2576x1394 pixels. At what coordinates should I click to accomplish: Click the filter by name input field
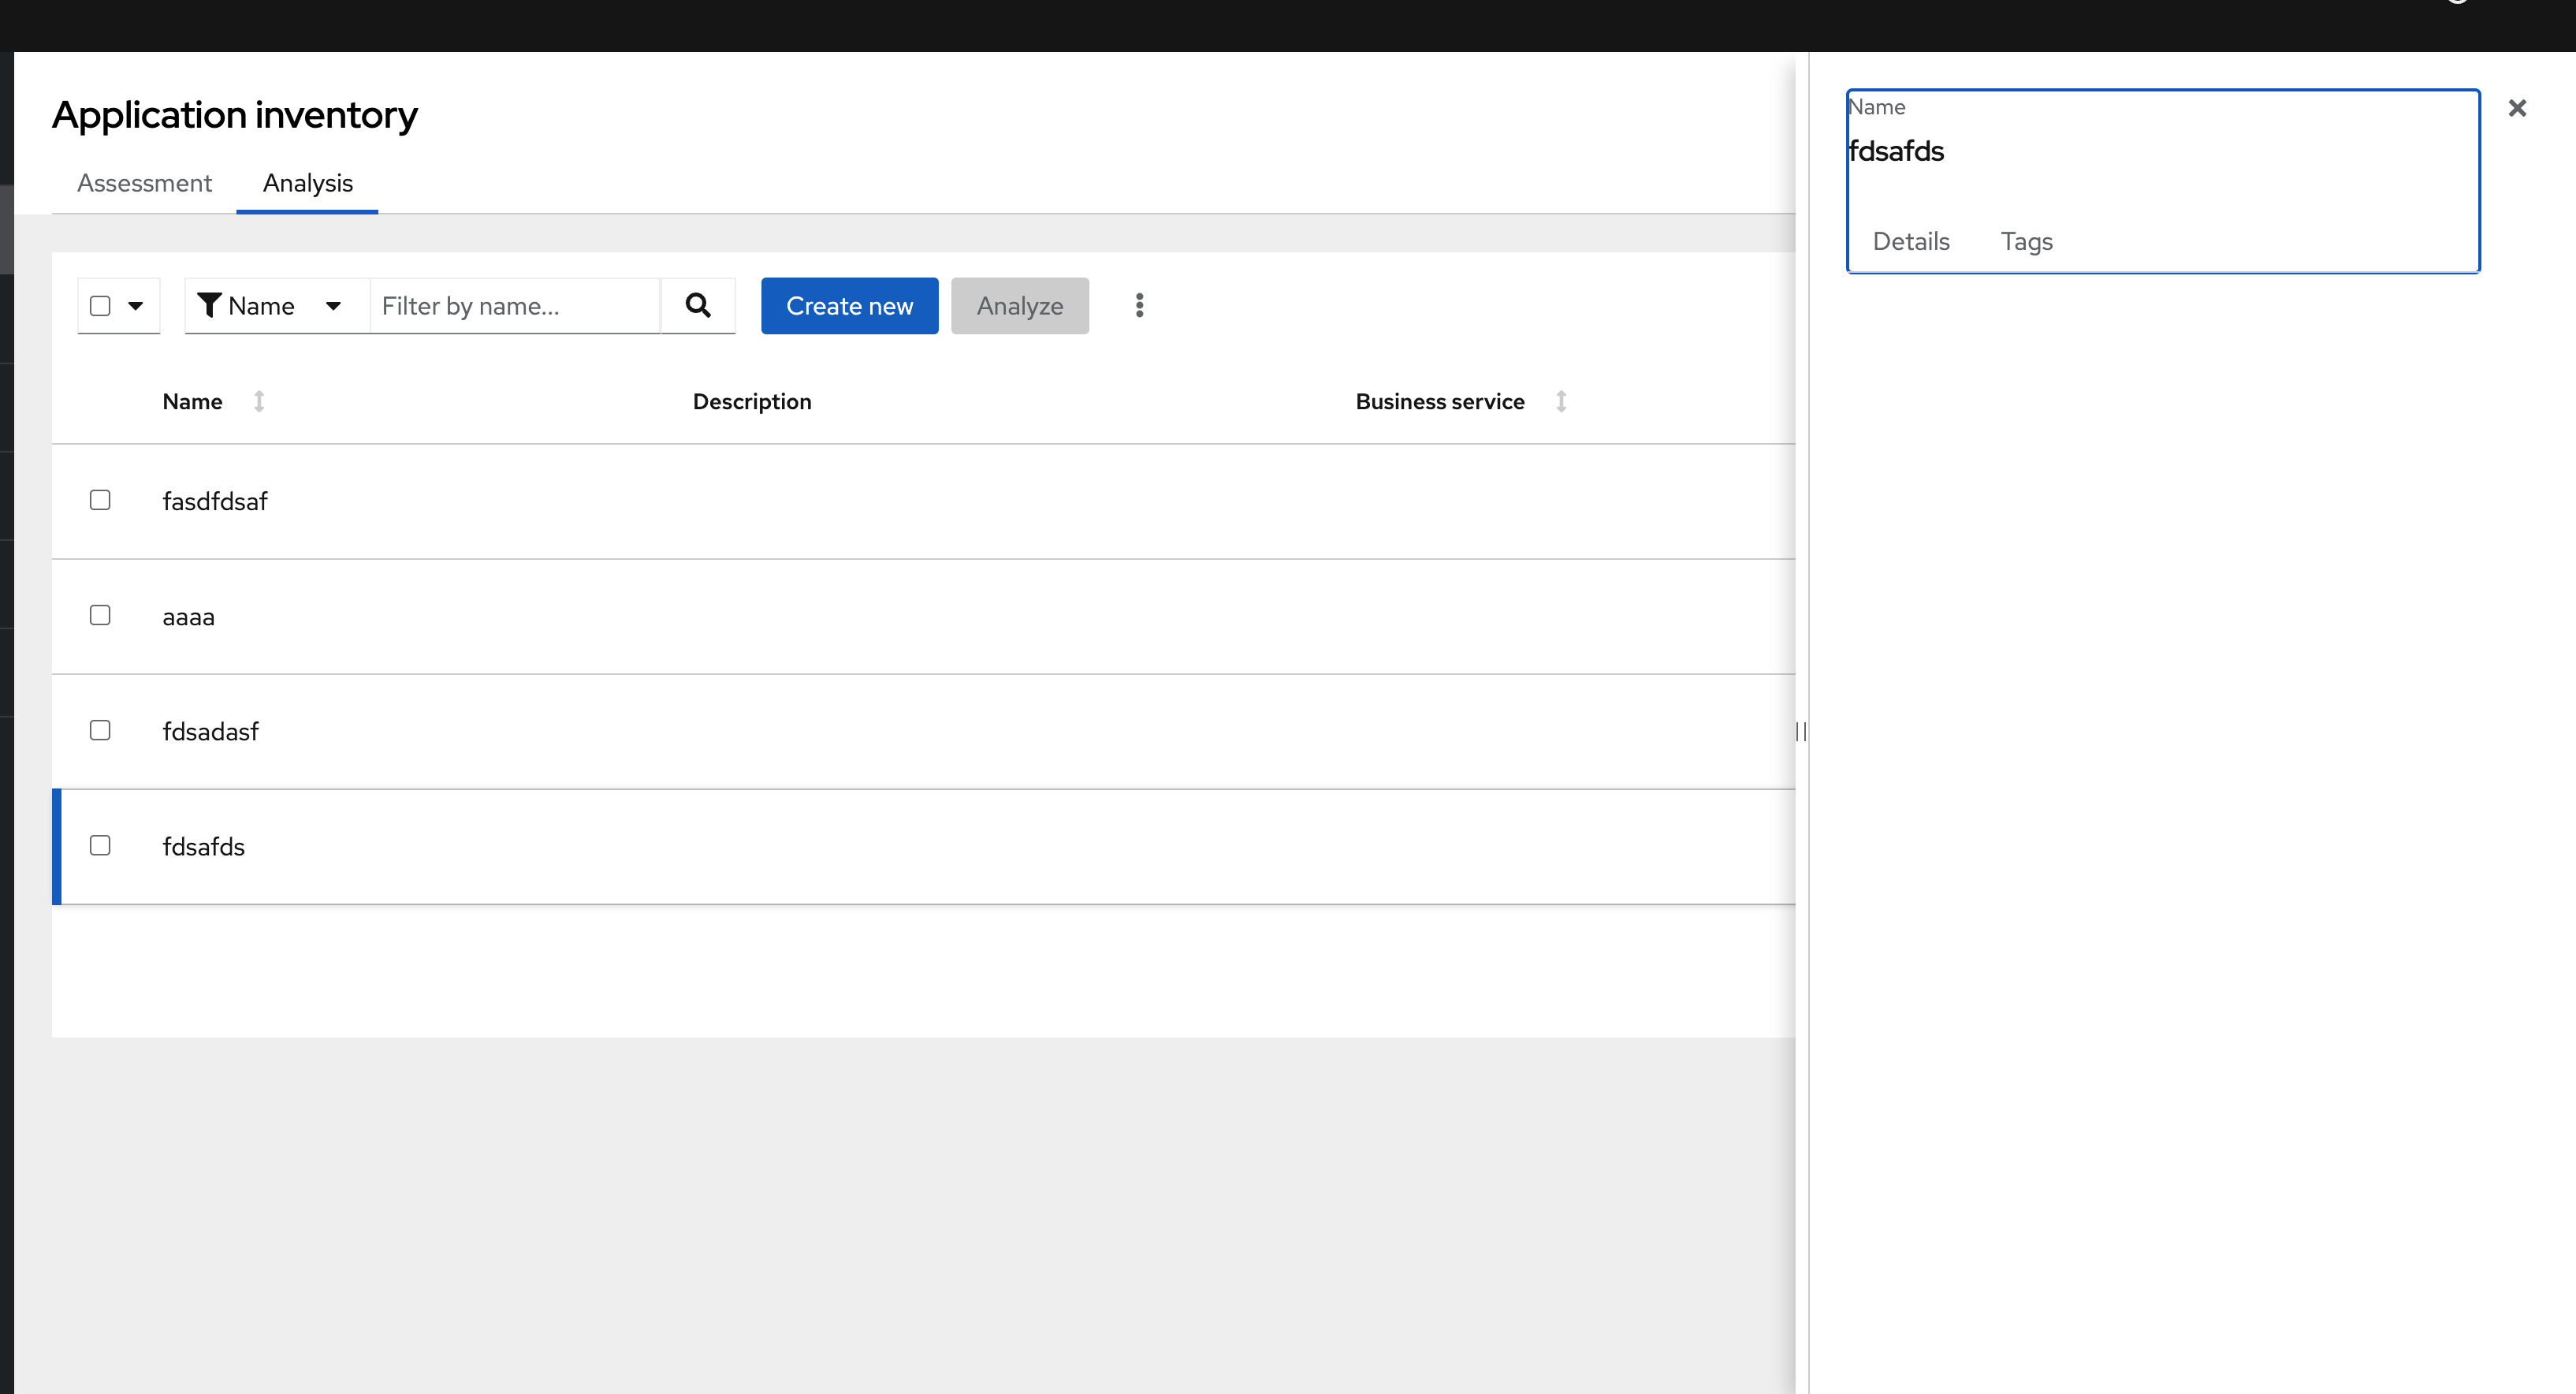pyautogui.click(x=514, y=305)
